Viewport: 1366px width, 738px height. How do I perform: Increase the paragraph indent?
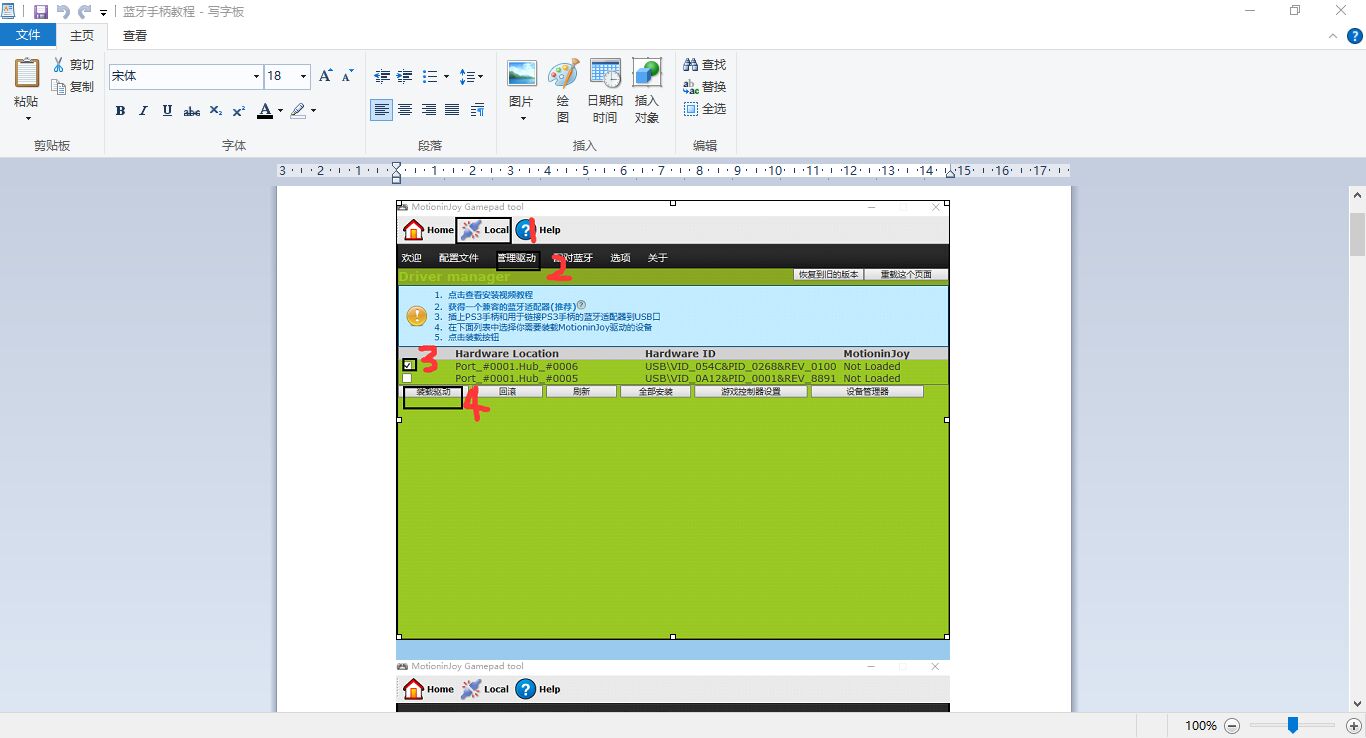click(404, 76)
